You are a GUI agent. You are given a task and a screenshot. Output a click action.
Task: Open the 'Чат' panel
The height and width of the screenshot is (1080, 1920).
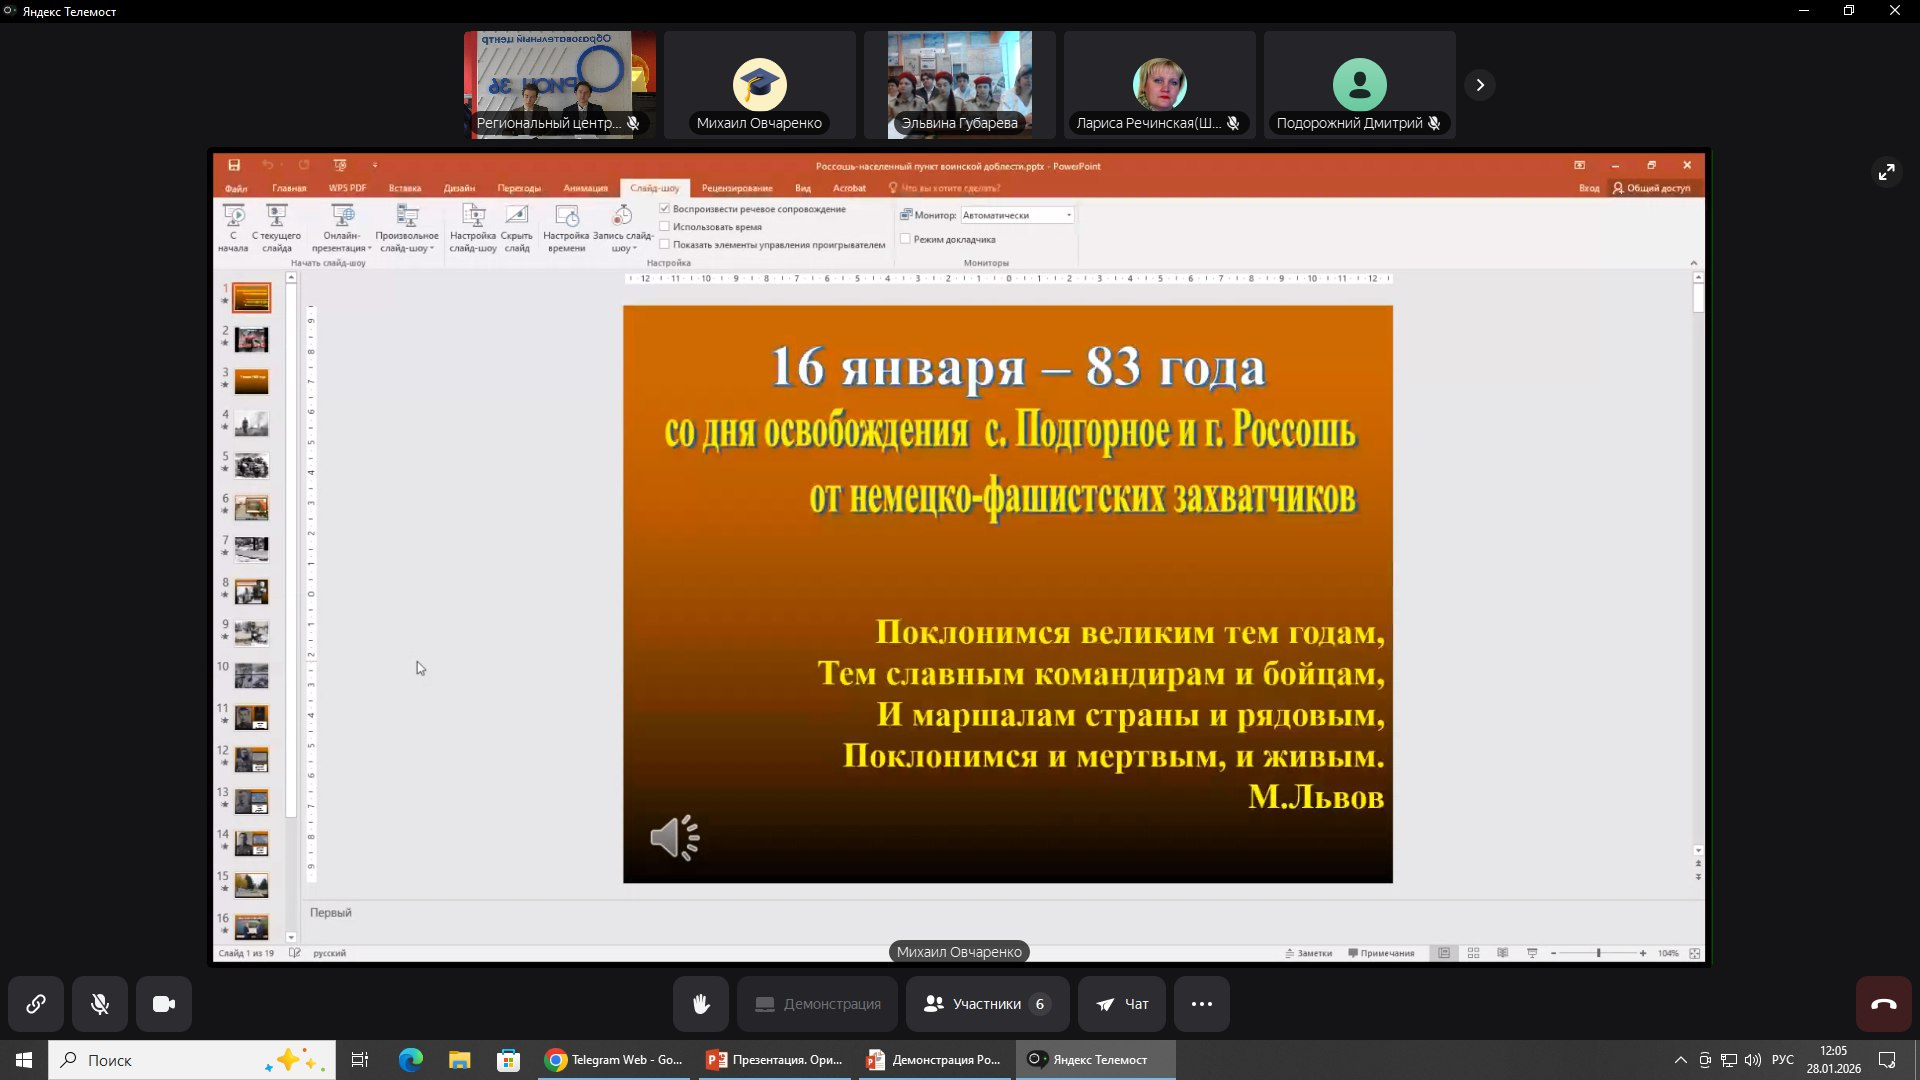coord(1122,1004)
